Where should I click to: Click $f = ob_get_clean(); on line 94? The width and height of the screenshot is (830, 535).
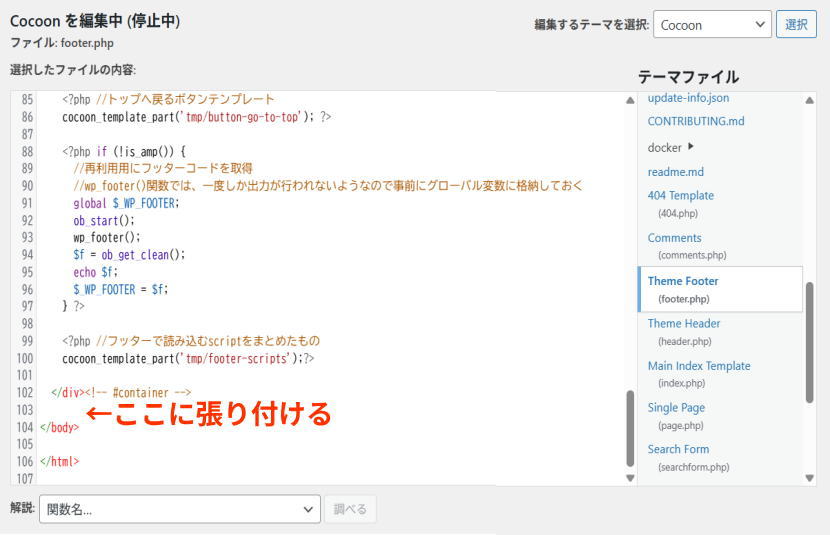coord(129,255)
